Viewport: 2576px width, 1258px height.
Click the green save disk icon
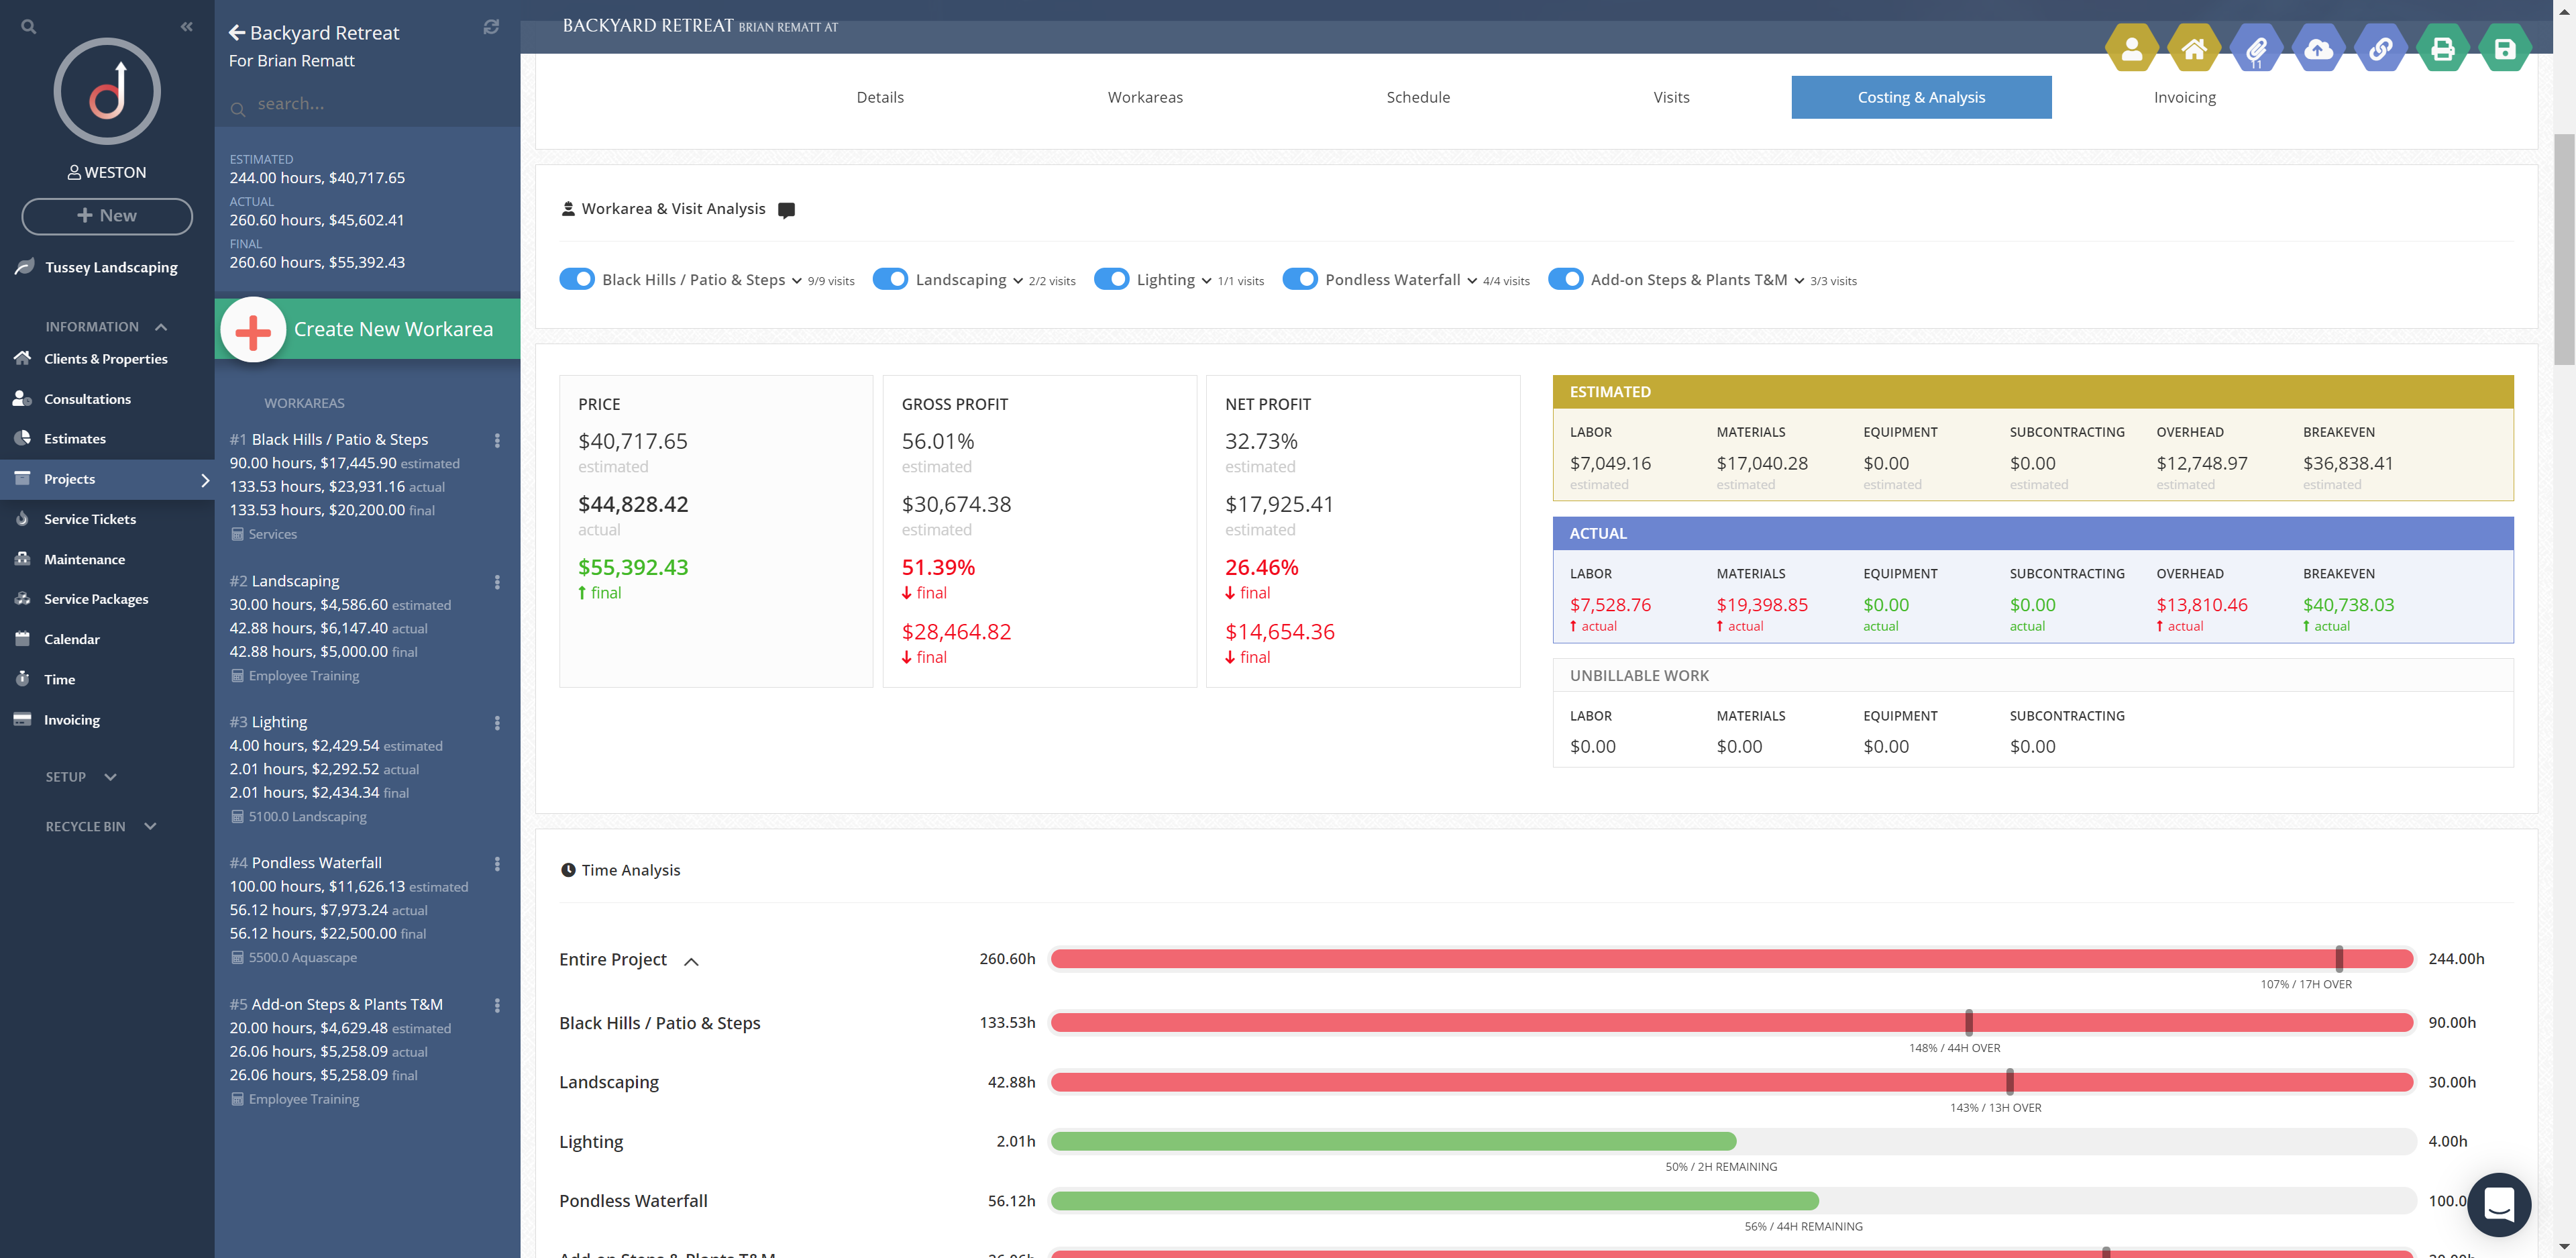2504,49
